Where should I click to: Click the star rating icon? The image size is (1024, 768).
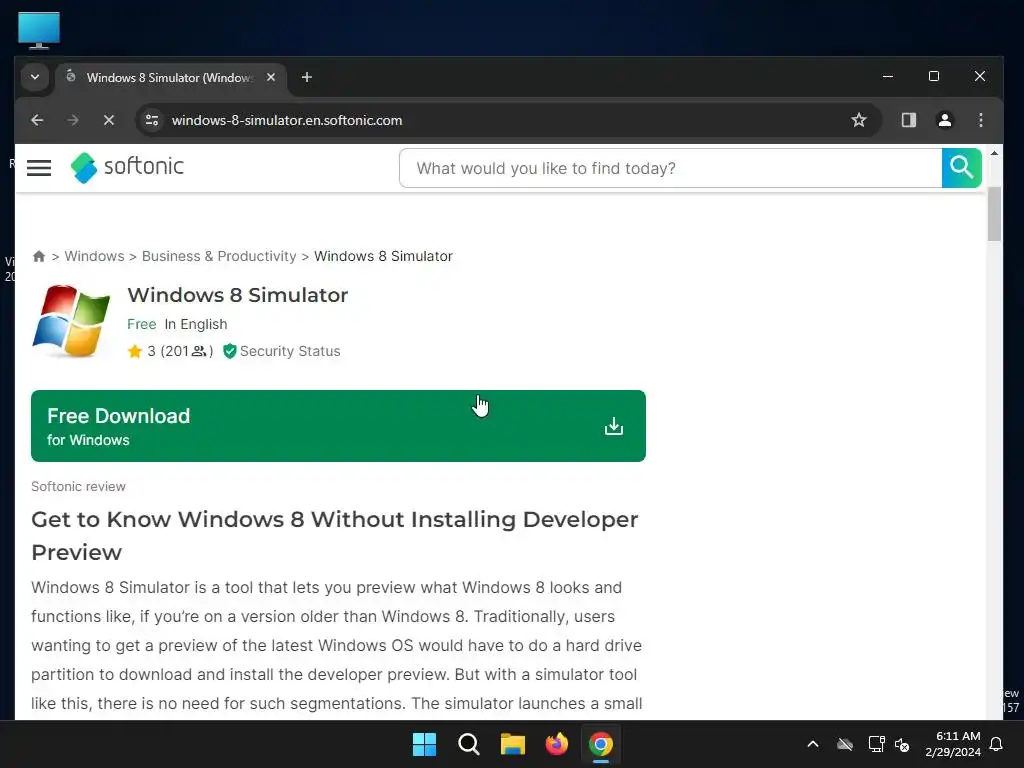click(135, 351)
